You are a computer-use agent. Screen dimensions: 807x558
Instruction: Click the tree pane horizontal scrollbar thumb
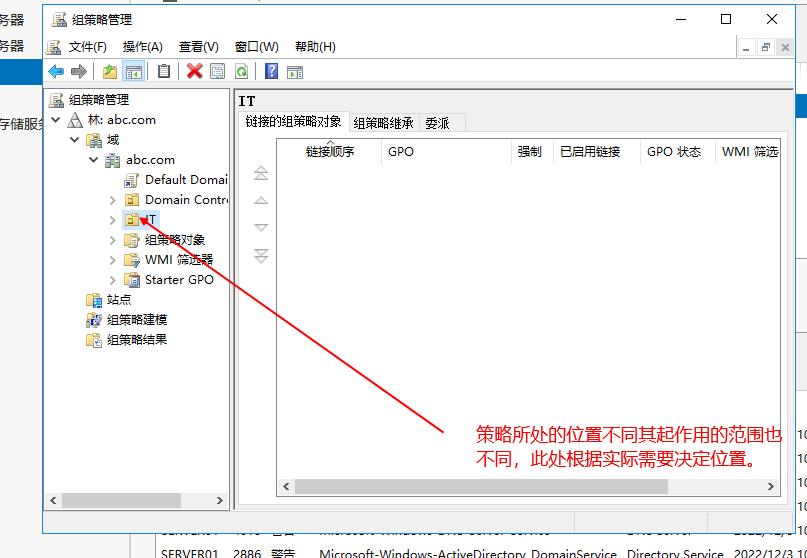[121, 500]
